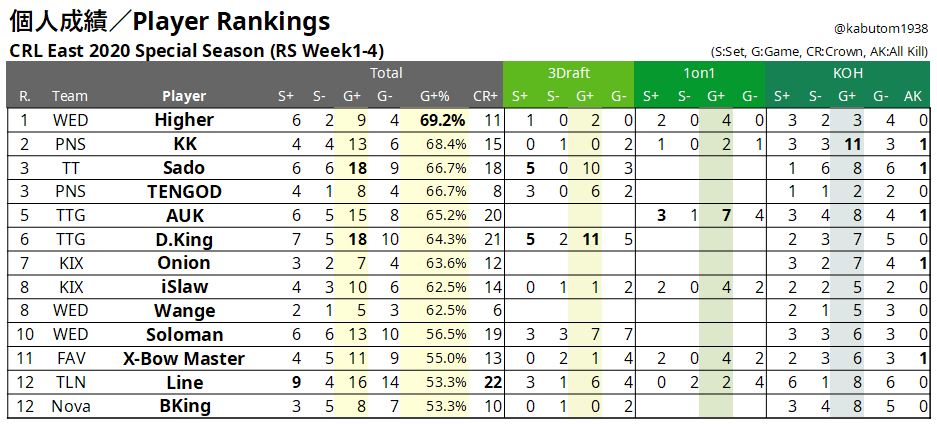Click the FAV team cell
The image size is (937, 424).
[70, 358]
